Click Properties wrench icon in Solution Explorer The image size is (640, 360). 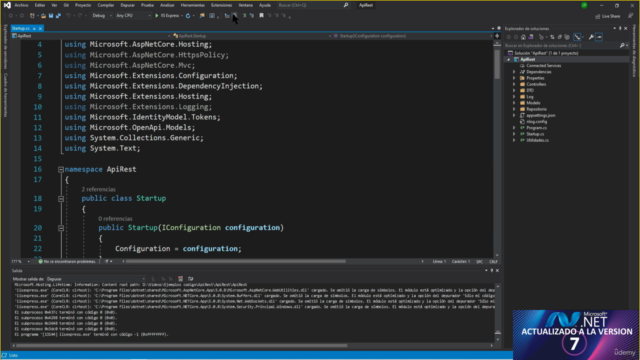click(x=591, y=37)
